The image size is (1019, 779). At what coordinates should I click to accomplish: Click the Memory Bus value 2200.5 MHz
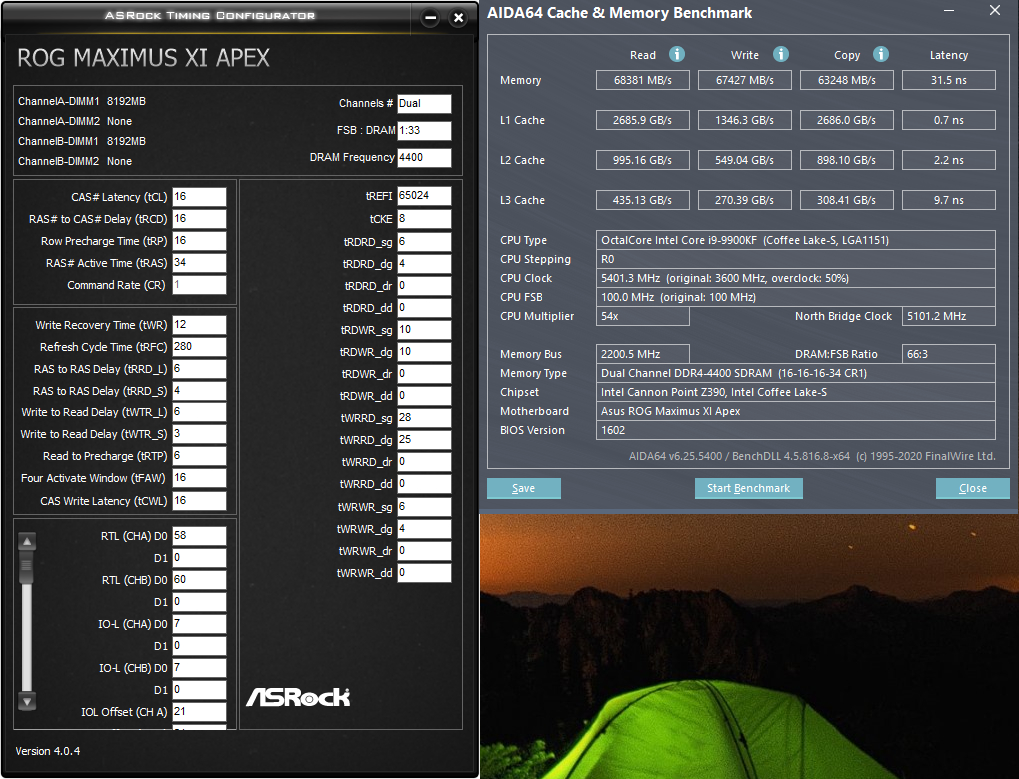pyautogui.click(x=642, y=354)
